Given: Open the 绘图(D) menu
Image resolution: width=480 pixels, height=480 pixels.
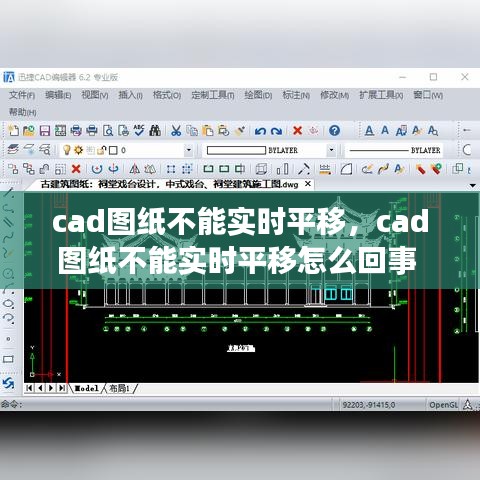Looking at the screenshot, I should 258,95.
